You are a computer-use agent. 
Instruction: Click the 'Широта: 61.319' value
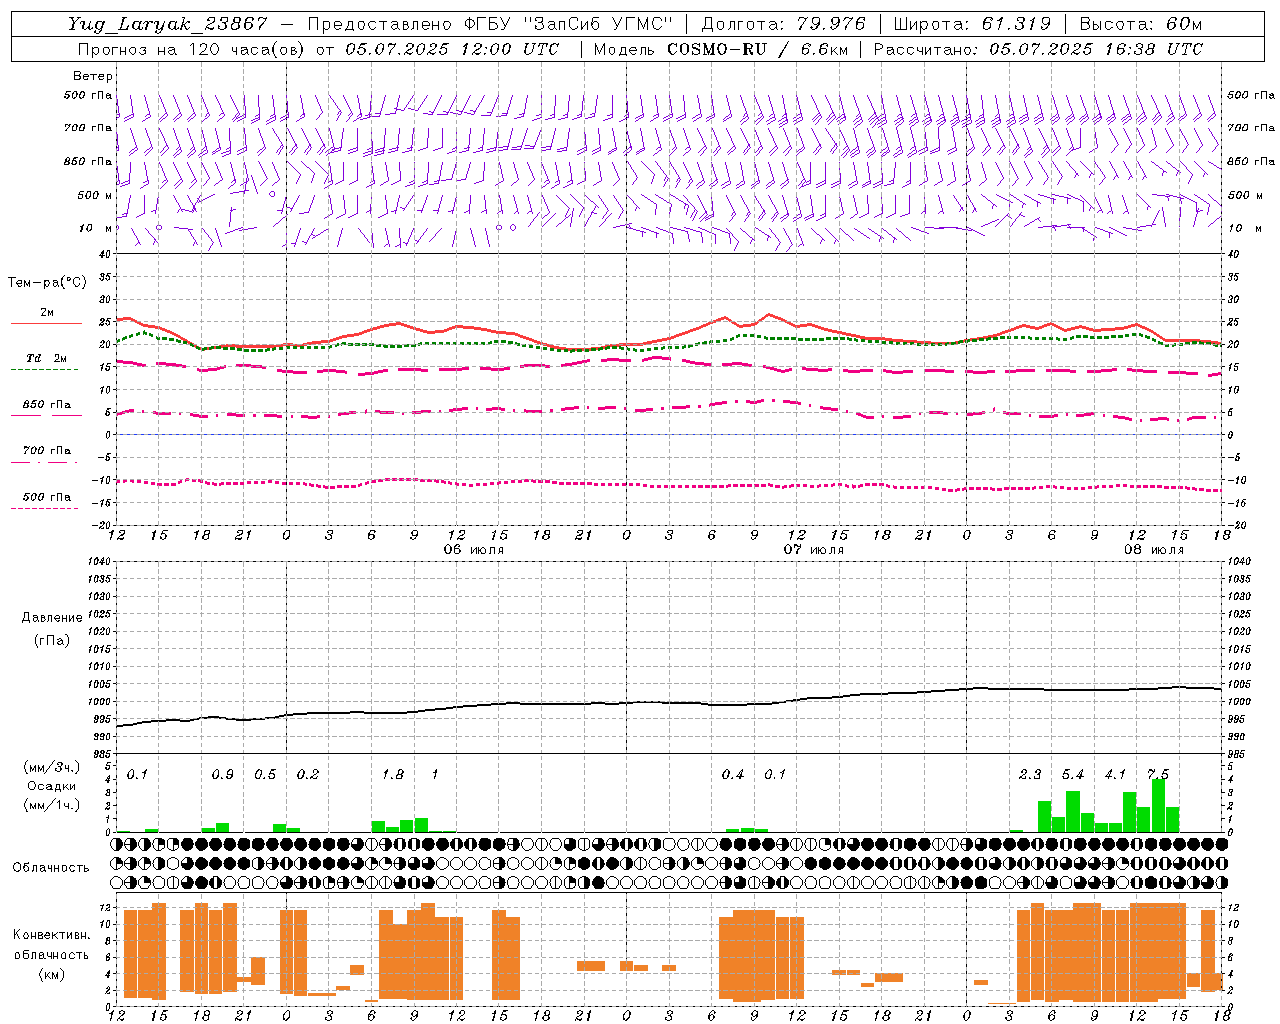(x=972, y=24)
